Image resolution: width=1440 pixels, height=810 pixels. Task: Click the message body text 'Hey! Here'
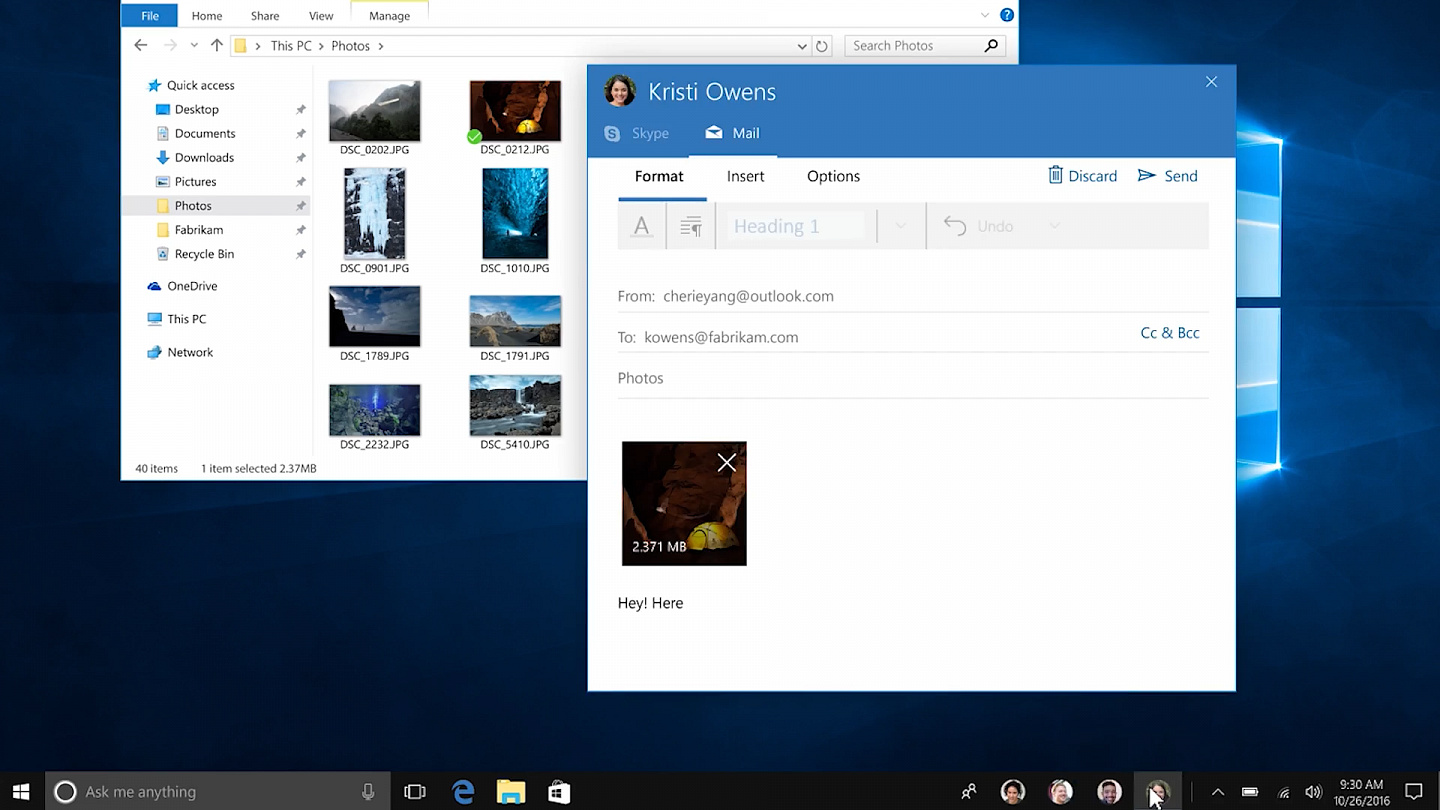coord(650,603)
